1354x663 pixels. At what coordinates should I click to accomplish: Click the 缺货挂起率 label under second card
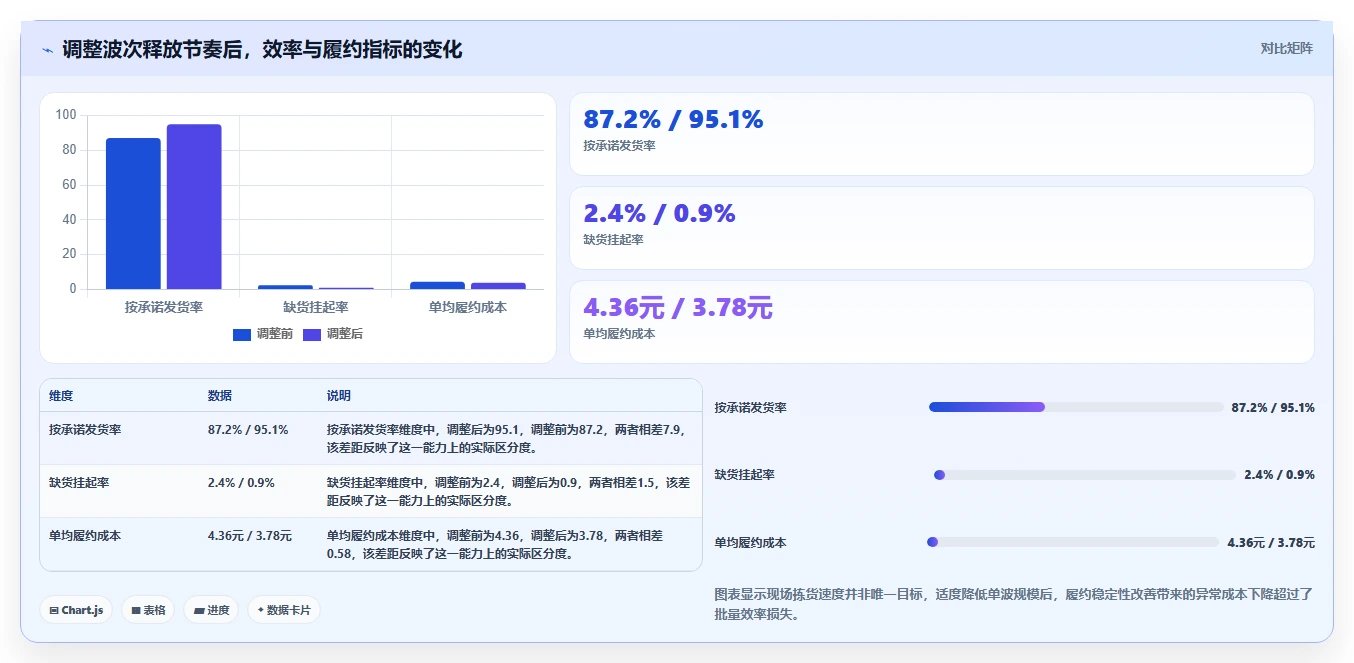tap(613, 240)
